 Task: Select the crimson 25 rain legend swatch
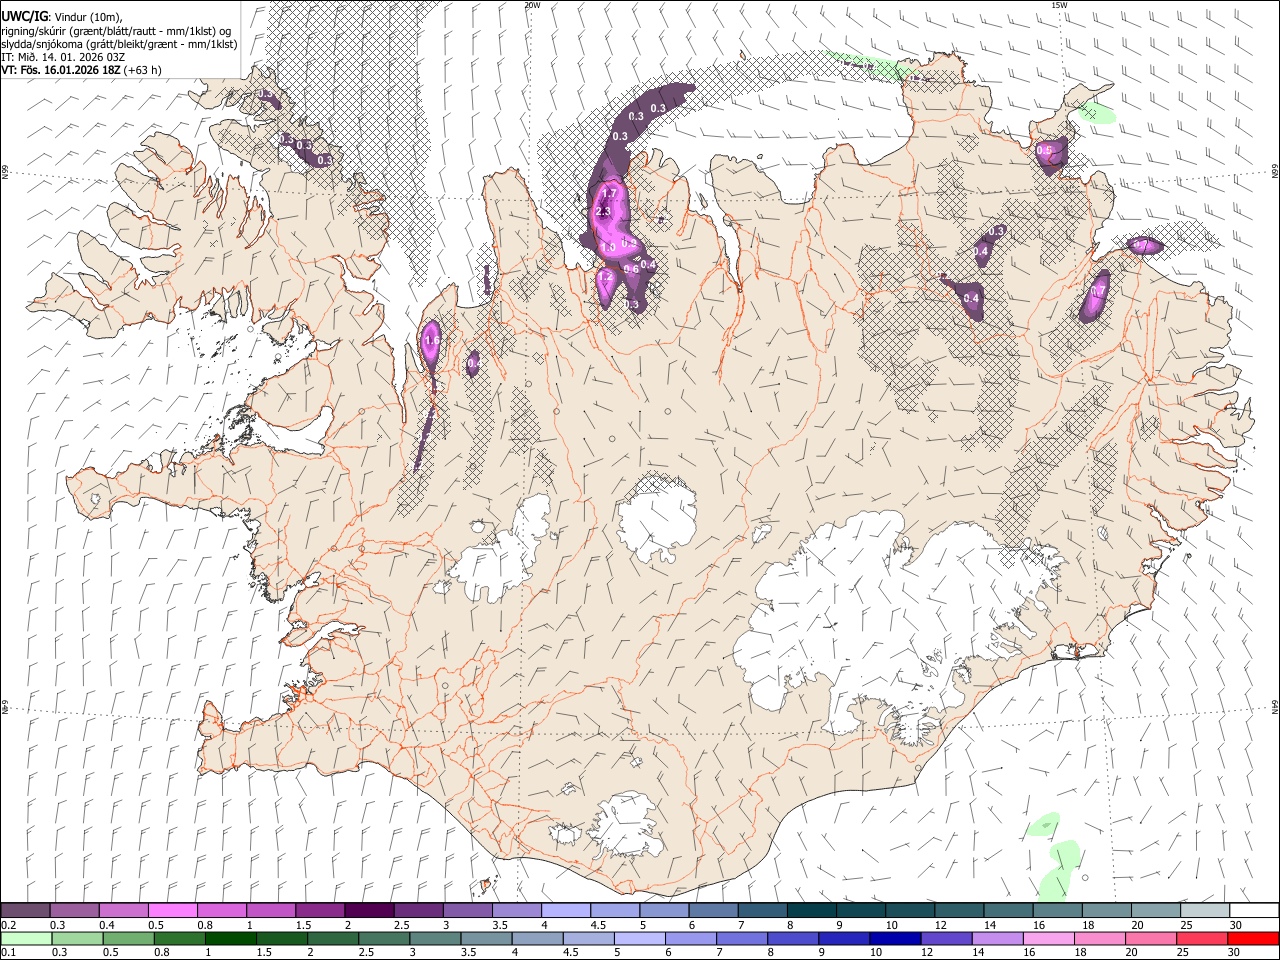point(1201,938)
